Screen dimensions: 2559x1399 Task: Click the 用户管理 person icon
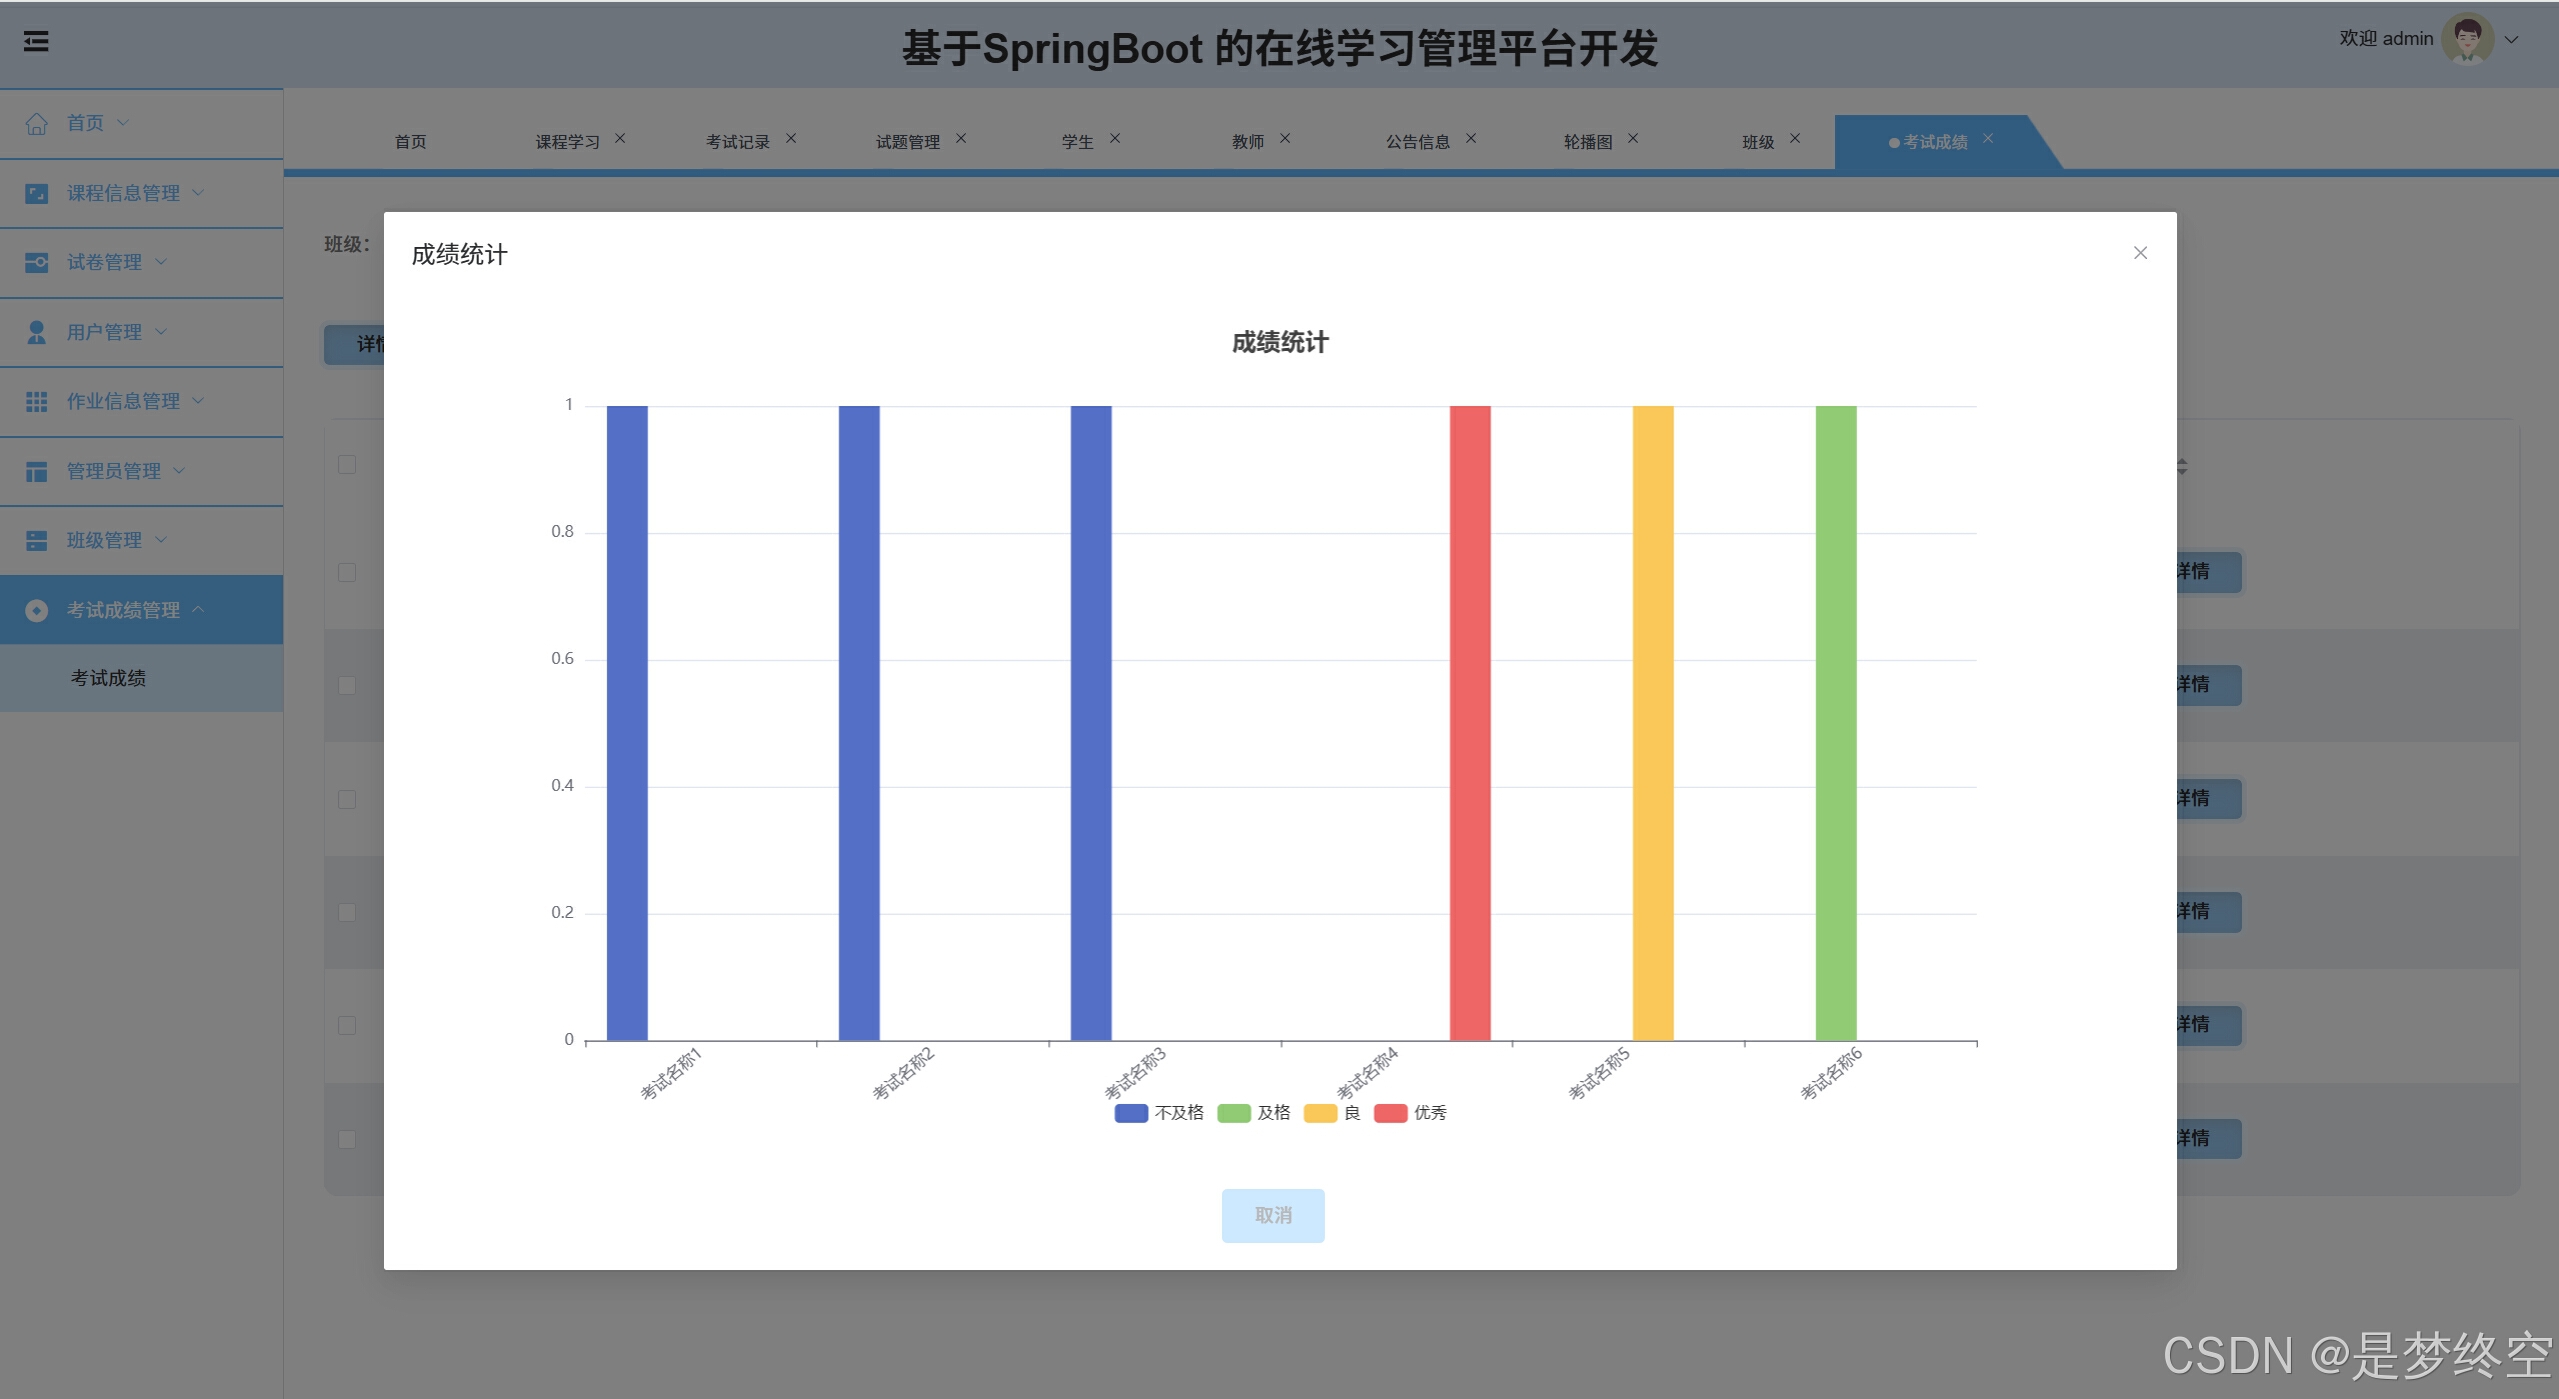37,332
